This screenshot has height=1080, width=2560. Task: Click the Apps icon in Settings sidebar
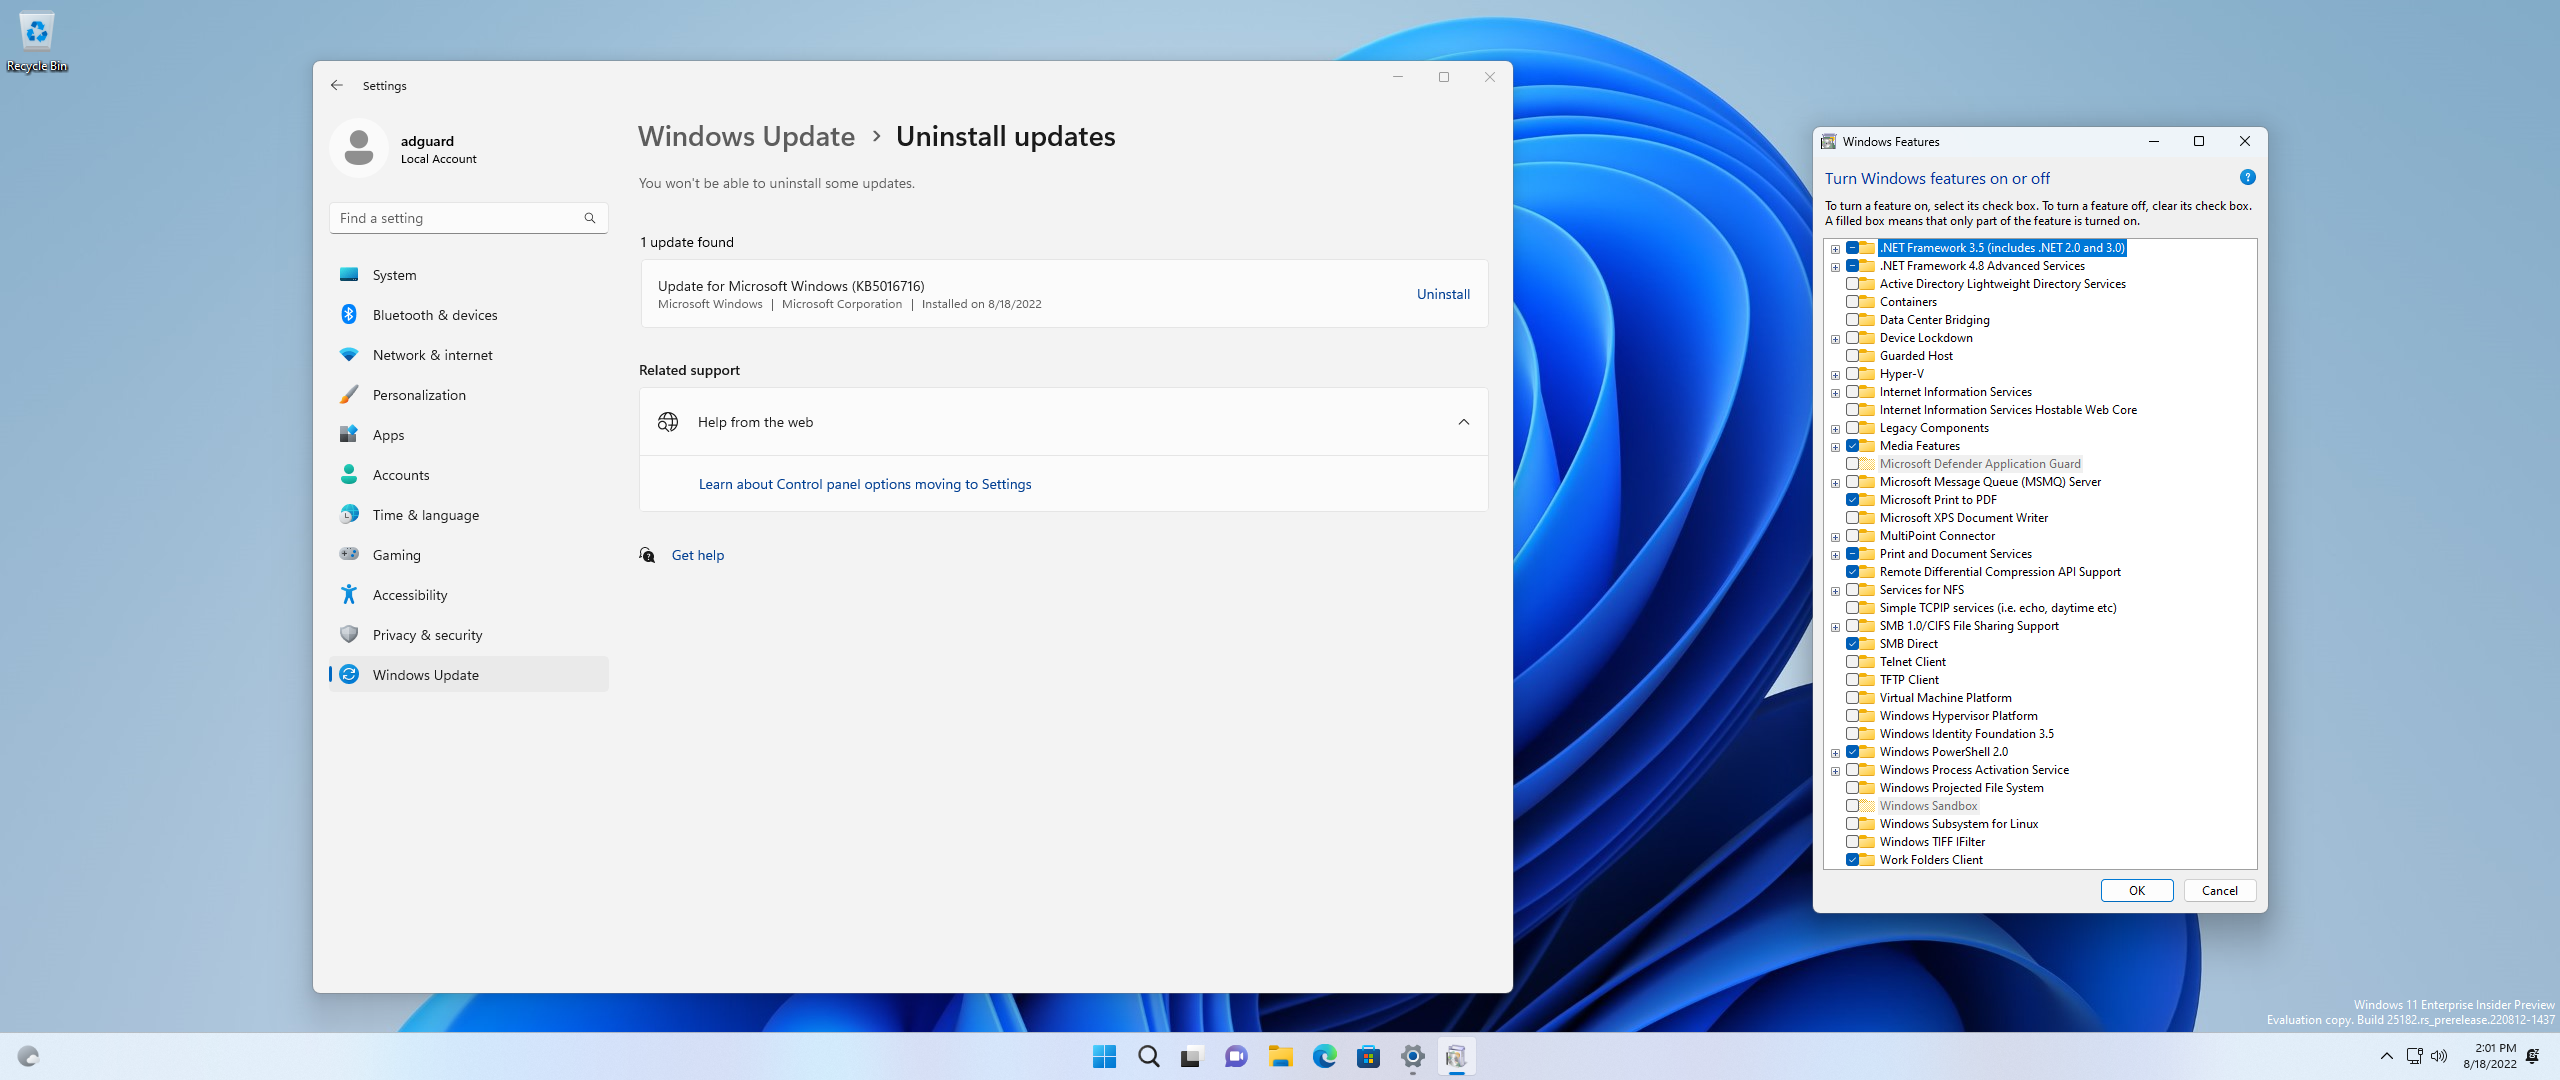pyautogui.click(x=349, y=435)
